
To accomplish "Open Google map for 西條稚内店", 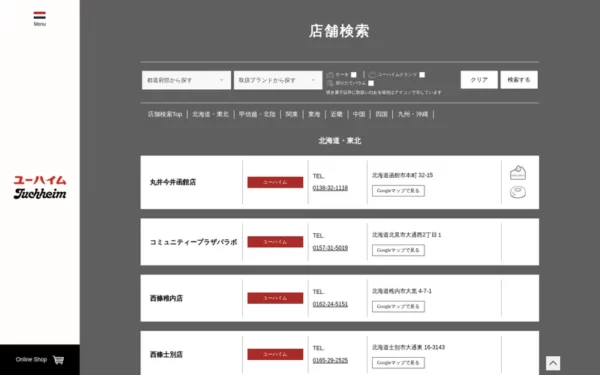I will (x=398, y=307).
